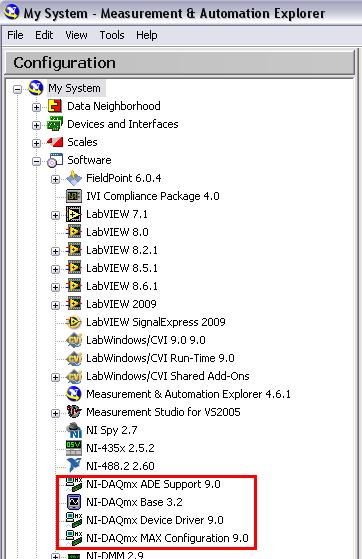Click the LabVIEW 2009 icon
362x559 pixels.
point(74,304)
